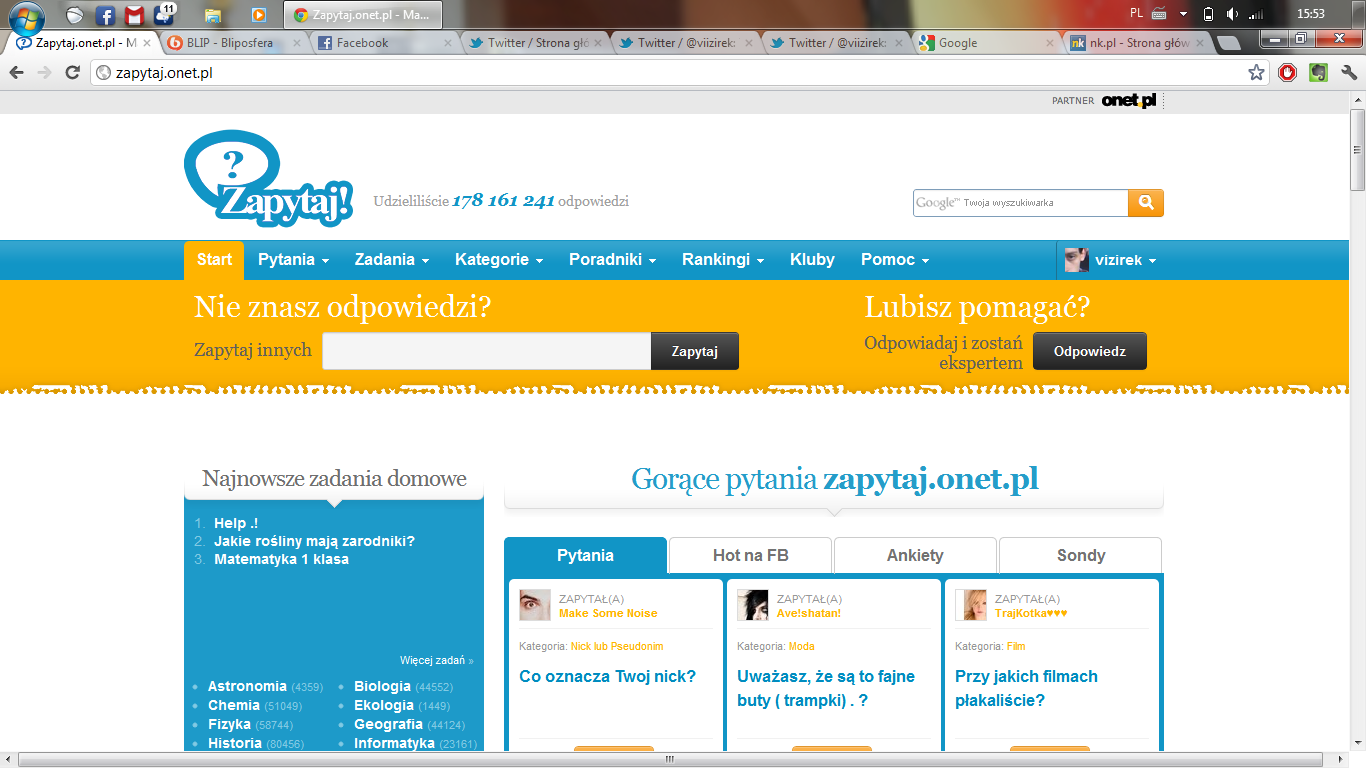This screenshot has width=1366, height=768.
Task: Open the 'Przy jakich filmach płakaliście?' question
Action: pyautogui.click(x=1026, y=688)
